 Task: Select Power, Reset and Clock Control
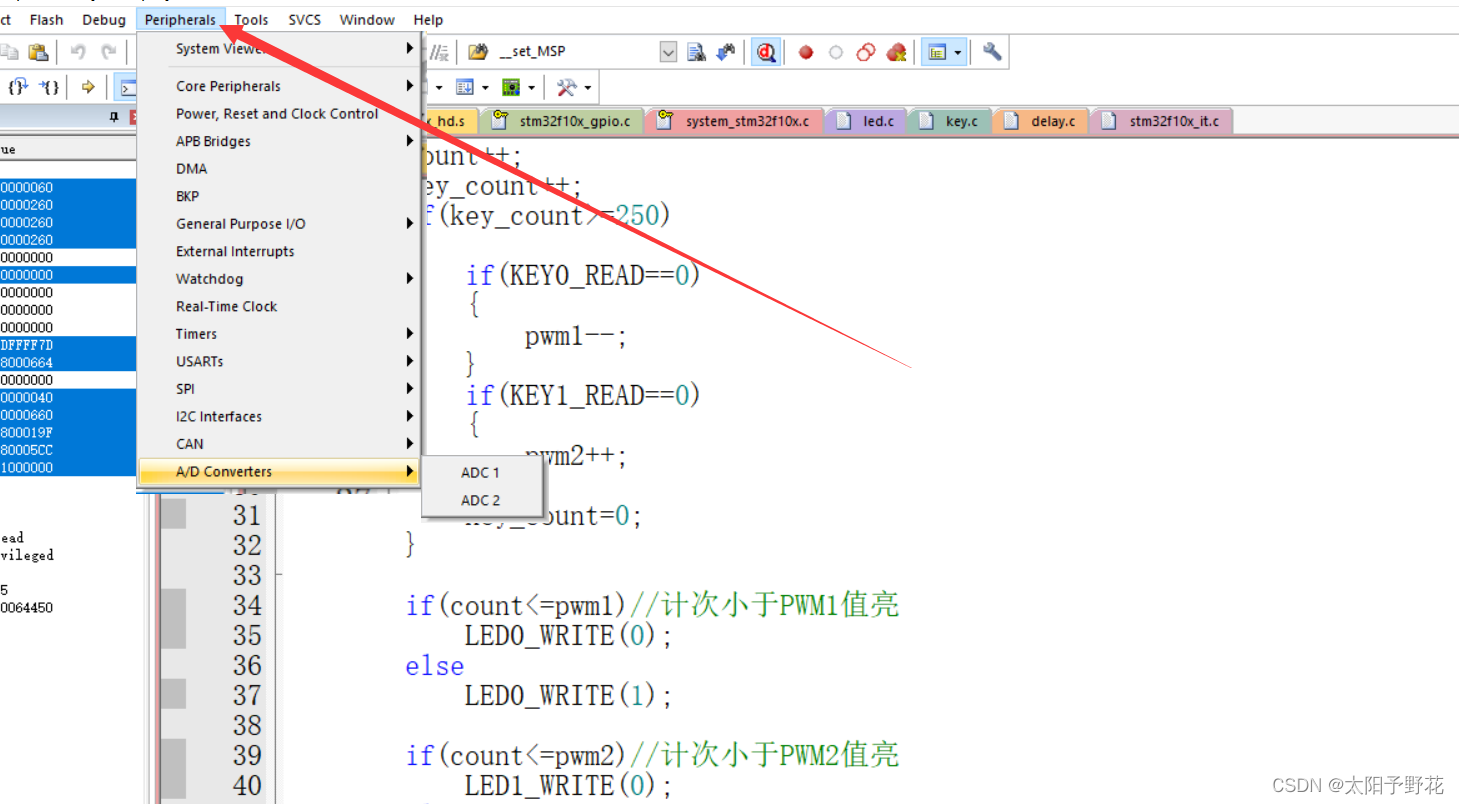(x=279, y=114)
